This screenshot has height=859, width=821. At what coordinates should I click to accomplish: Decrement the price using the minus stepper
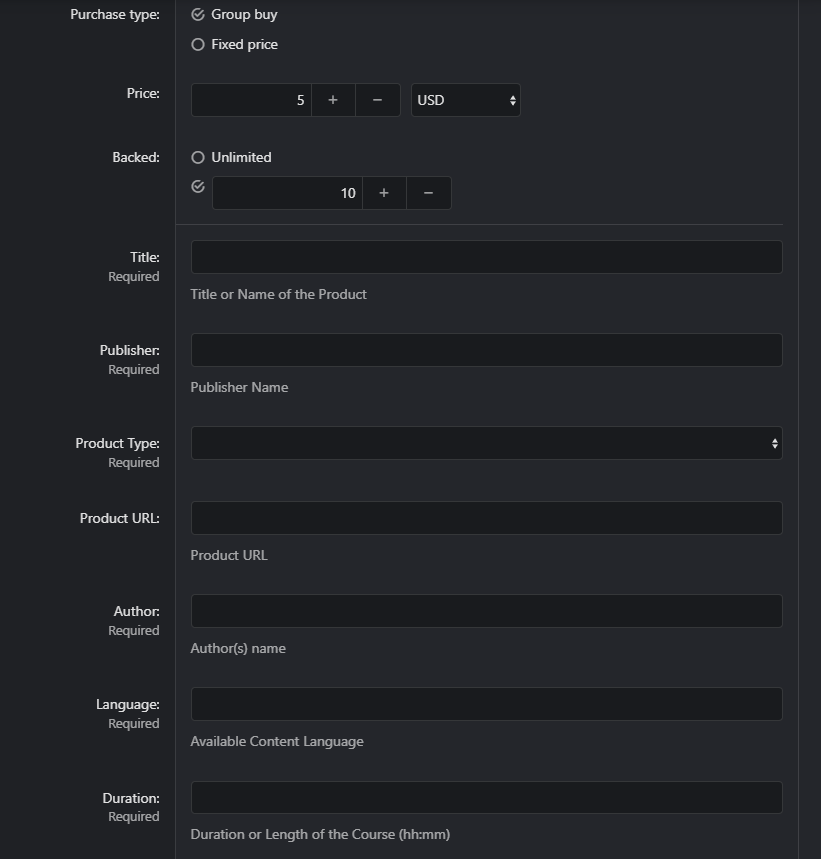click(377, 99)
